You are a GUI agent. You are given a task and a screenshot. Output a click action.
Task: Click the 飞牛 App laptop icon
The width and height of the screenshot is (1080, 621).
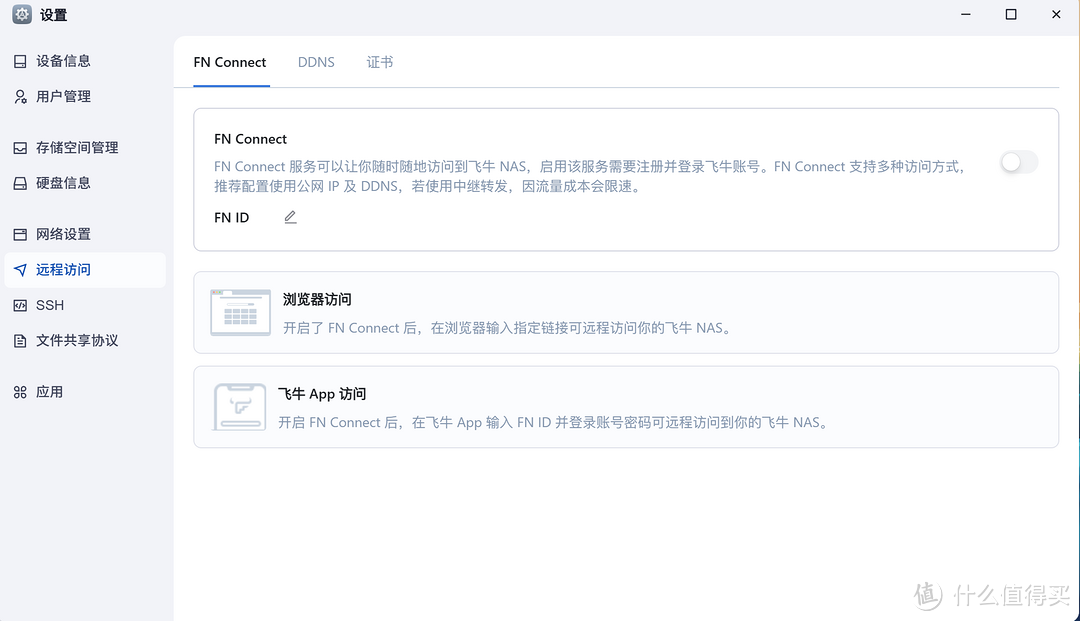[240, 406]
